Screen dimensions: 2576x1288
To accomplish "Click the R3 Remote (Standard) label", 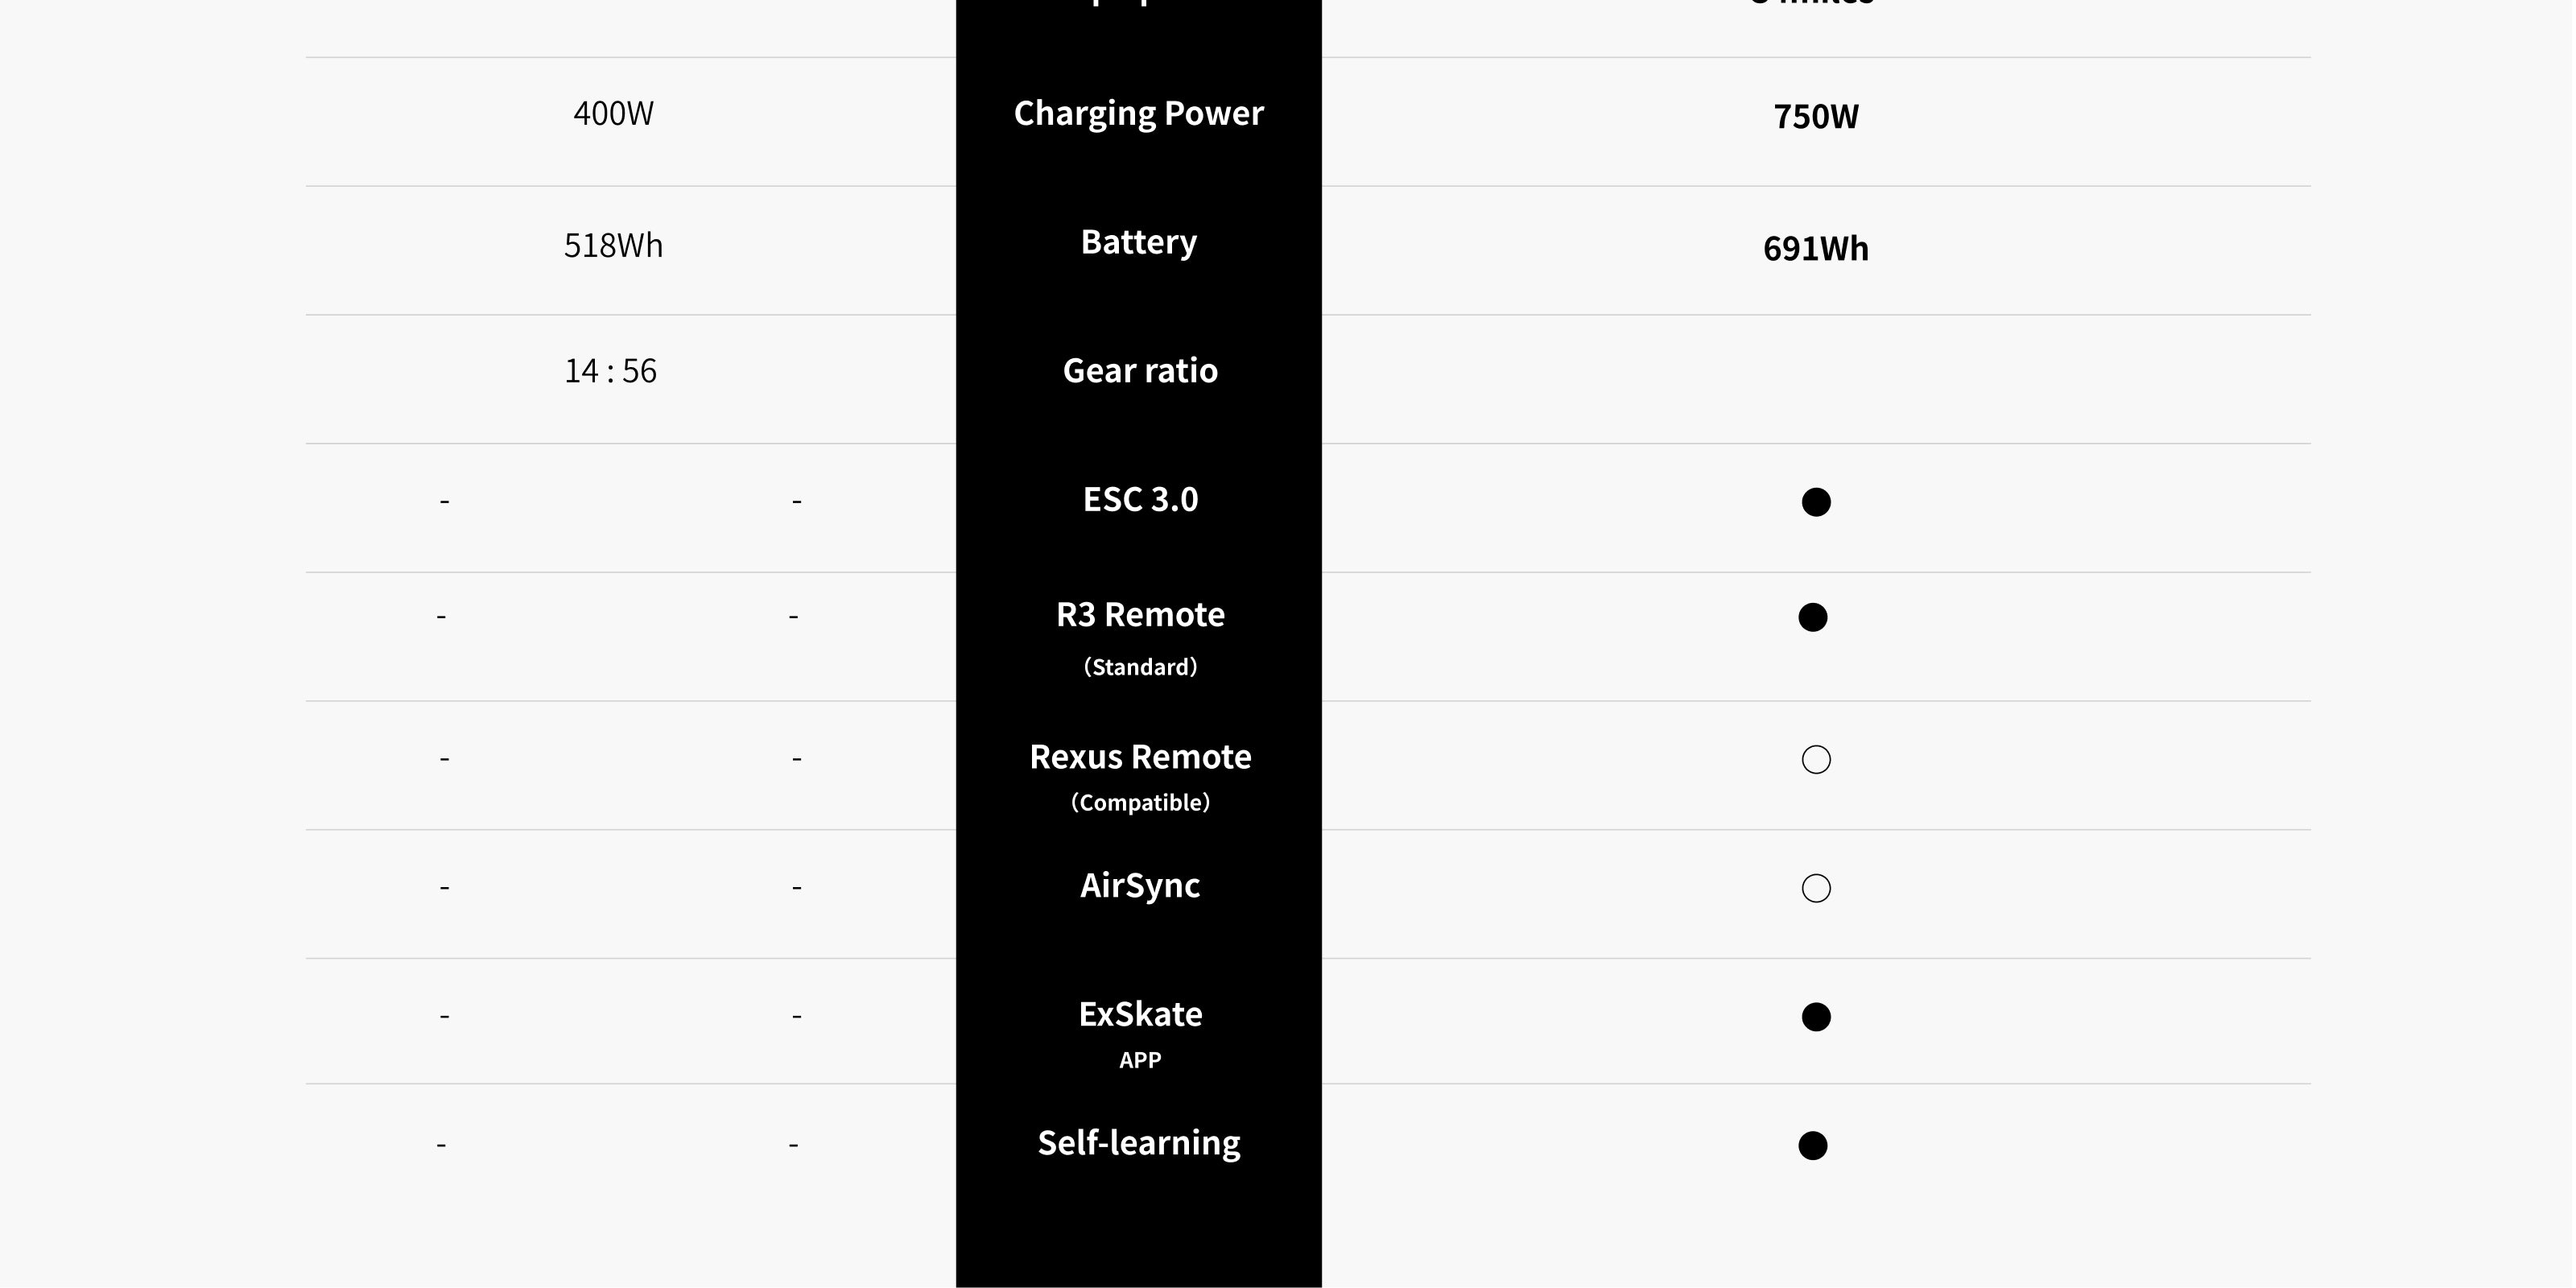I will tap(1140, 638).
